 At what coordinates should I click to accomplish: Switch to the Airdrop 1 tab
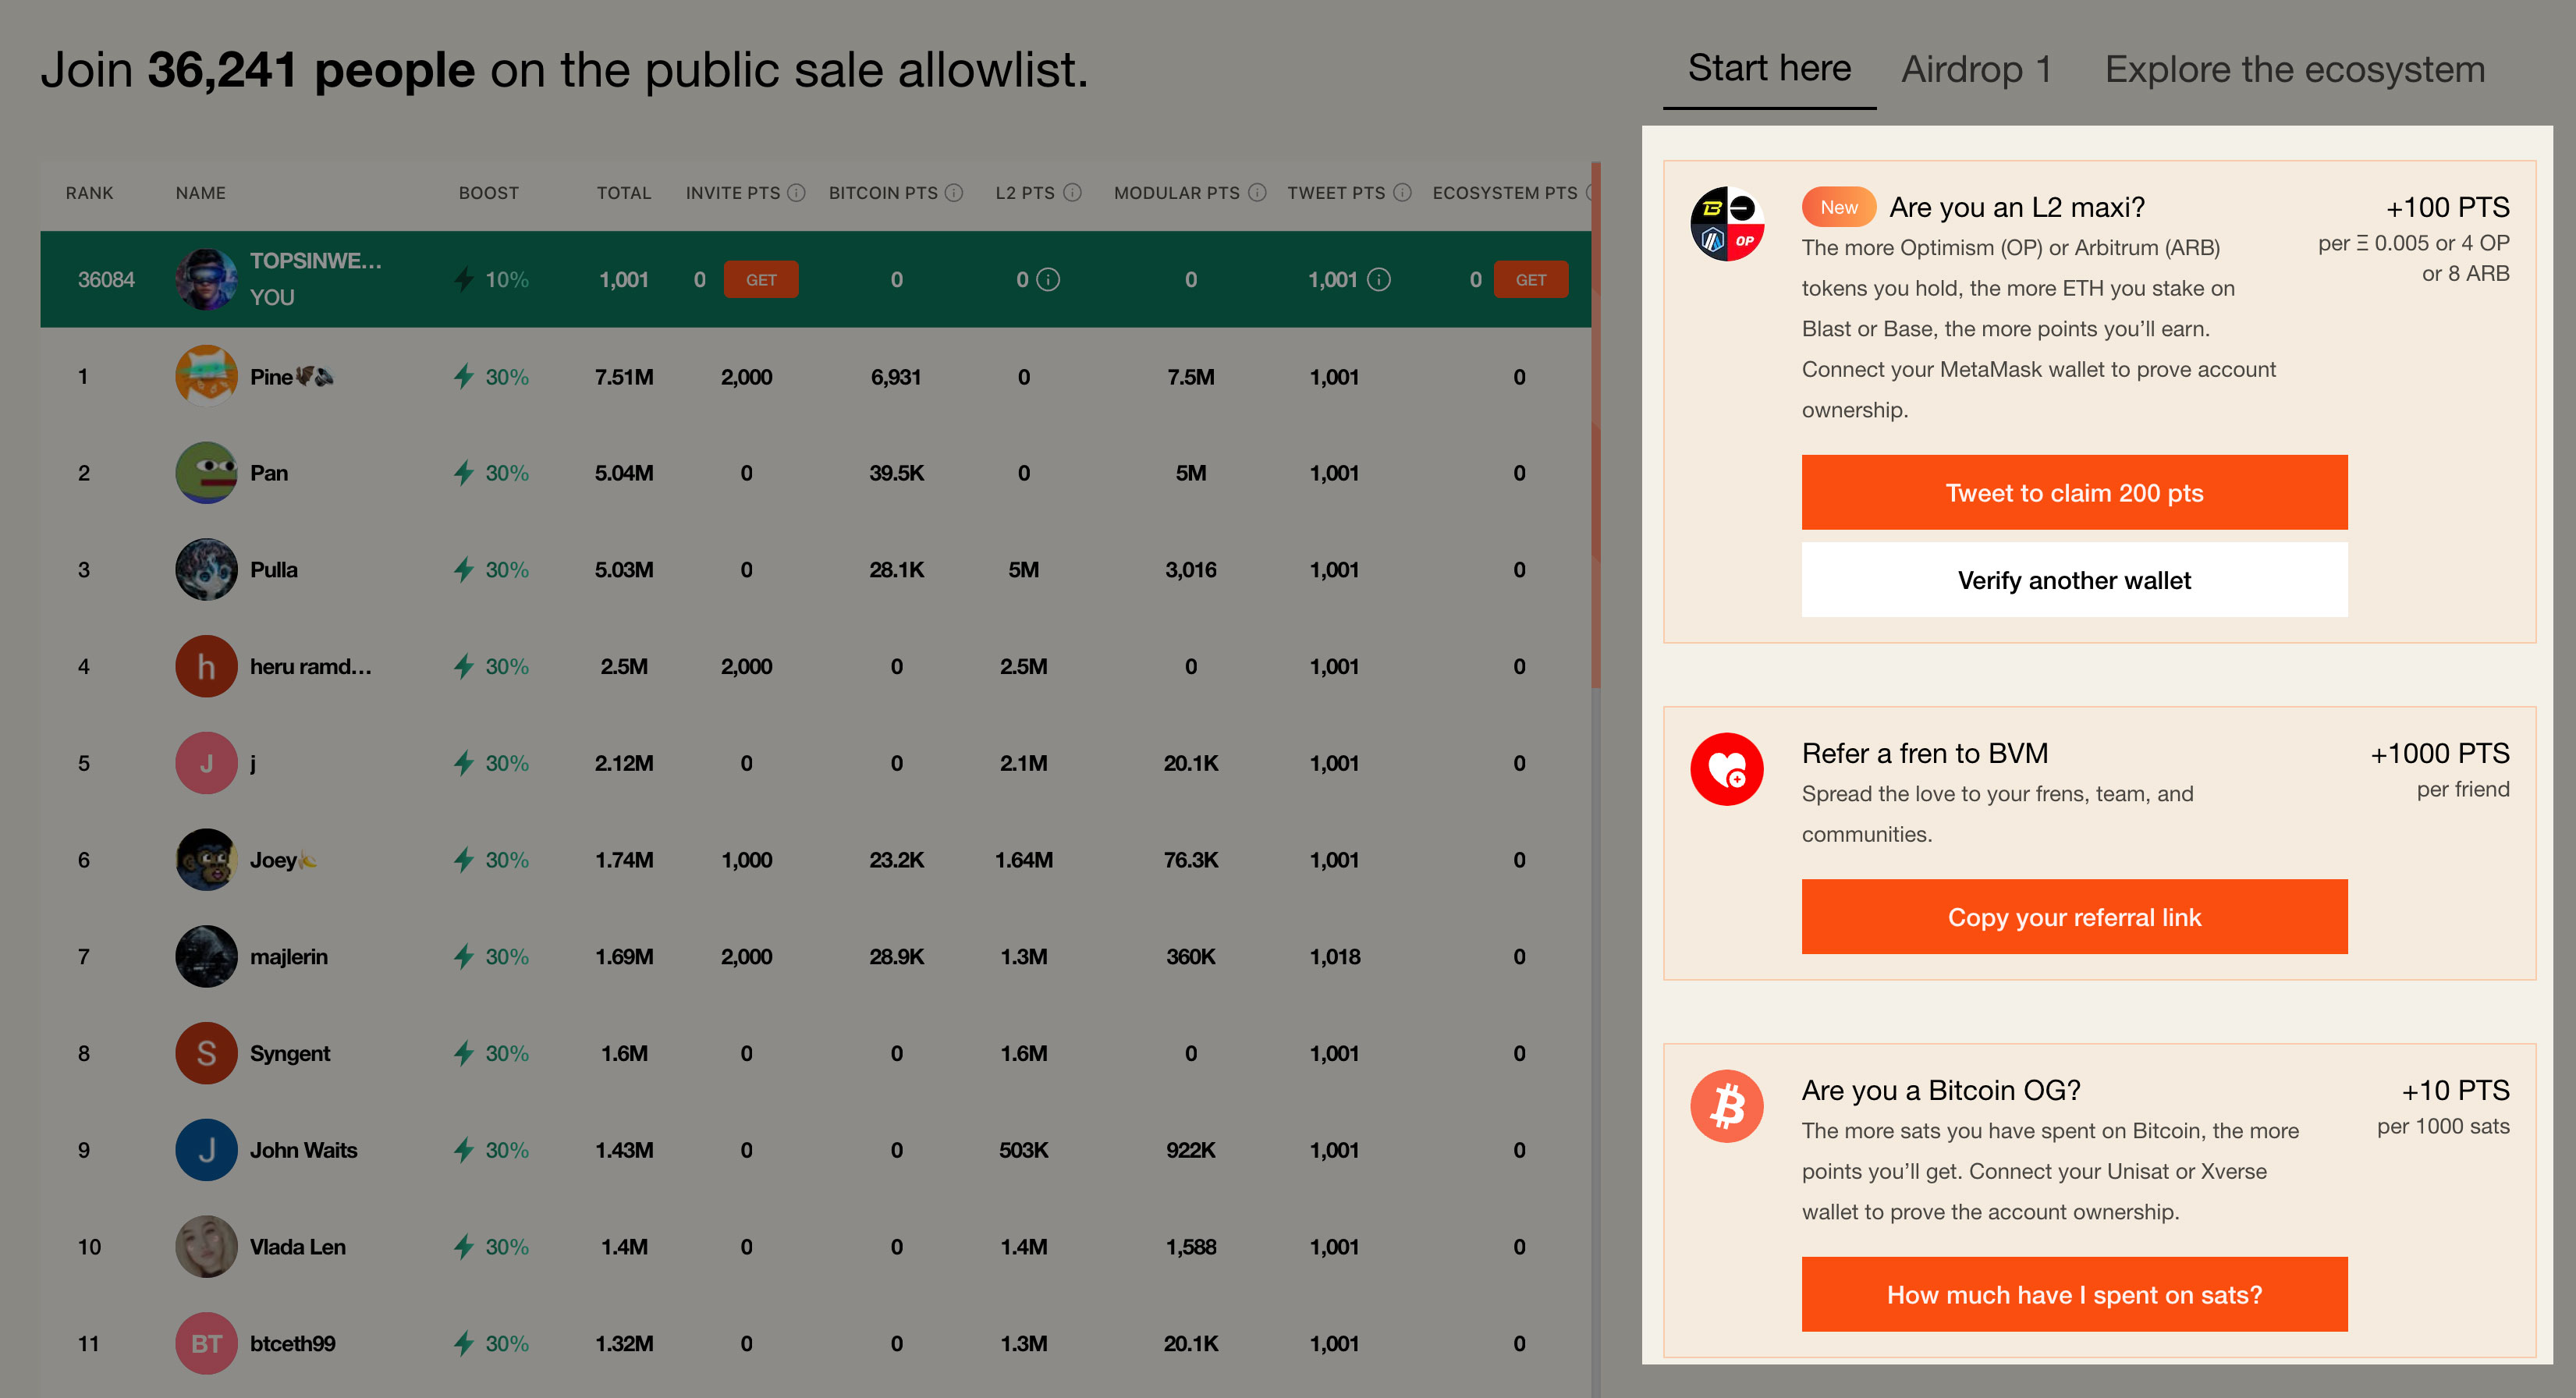(1977, 69)
